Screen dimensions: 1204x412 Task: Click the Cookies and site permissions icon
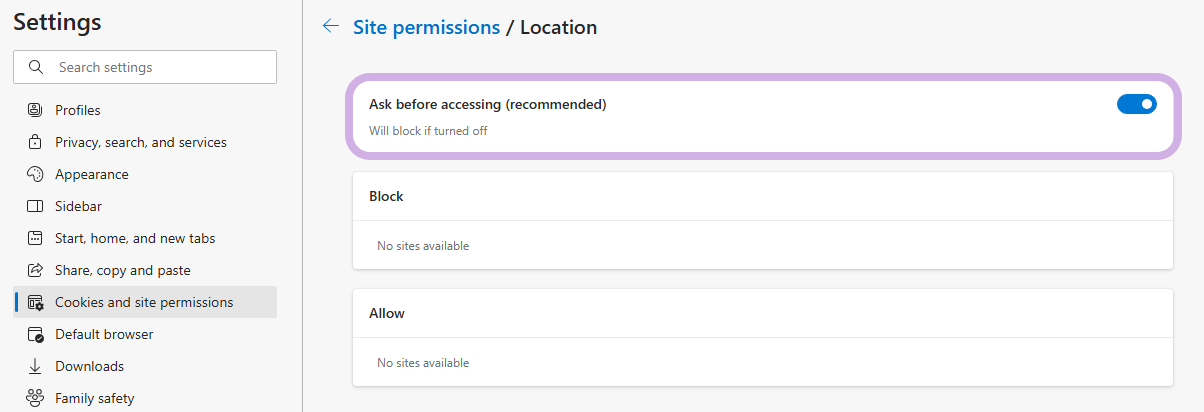pyautogui.click(x=35, y=302)
